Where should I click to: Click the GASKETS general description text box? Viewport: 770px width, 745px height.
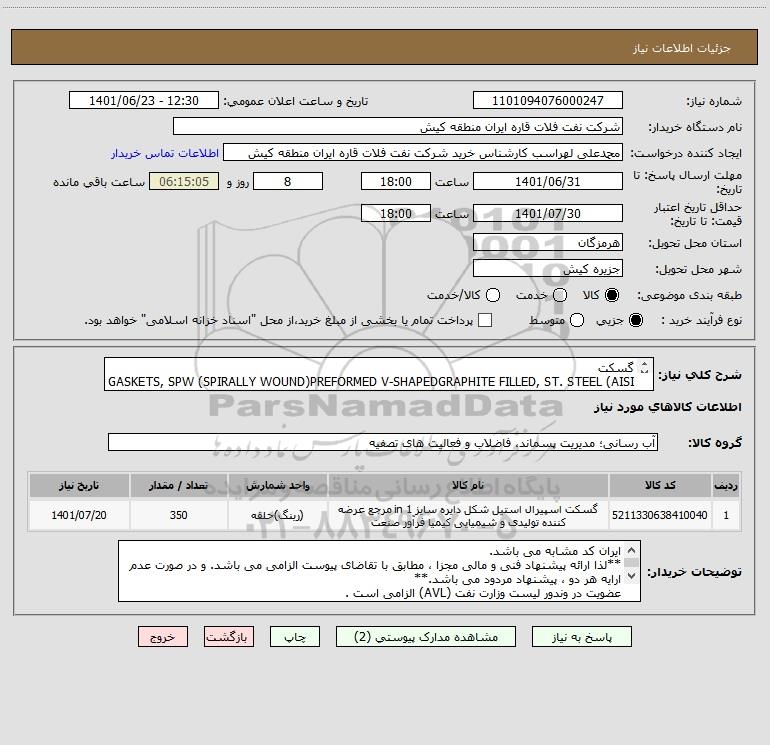tap(379, 374)
